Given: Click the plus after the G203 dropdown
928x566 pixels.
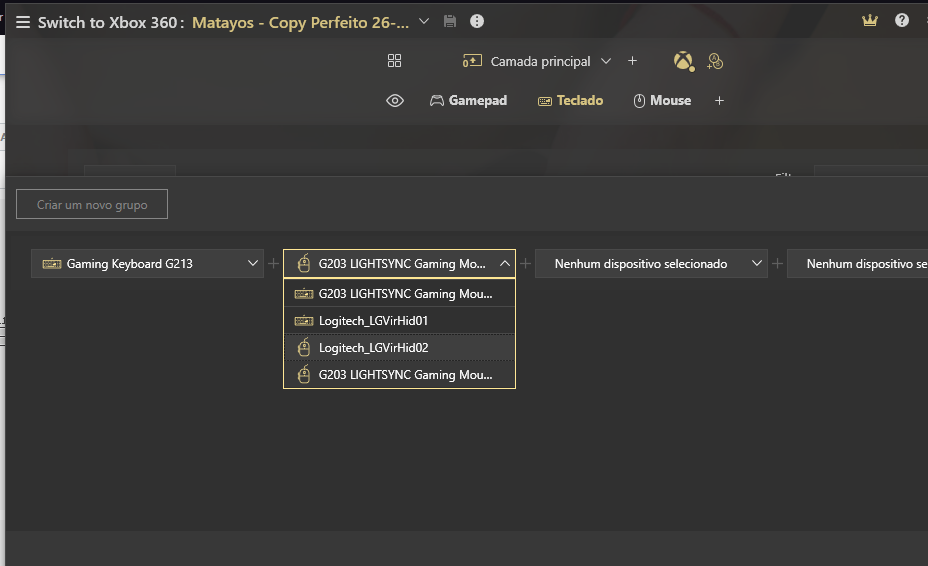Looking at the screenshot, I should [x=526, y=263].
